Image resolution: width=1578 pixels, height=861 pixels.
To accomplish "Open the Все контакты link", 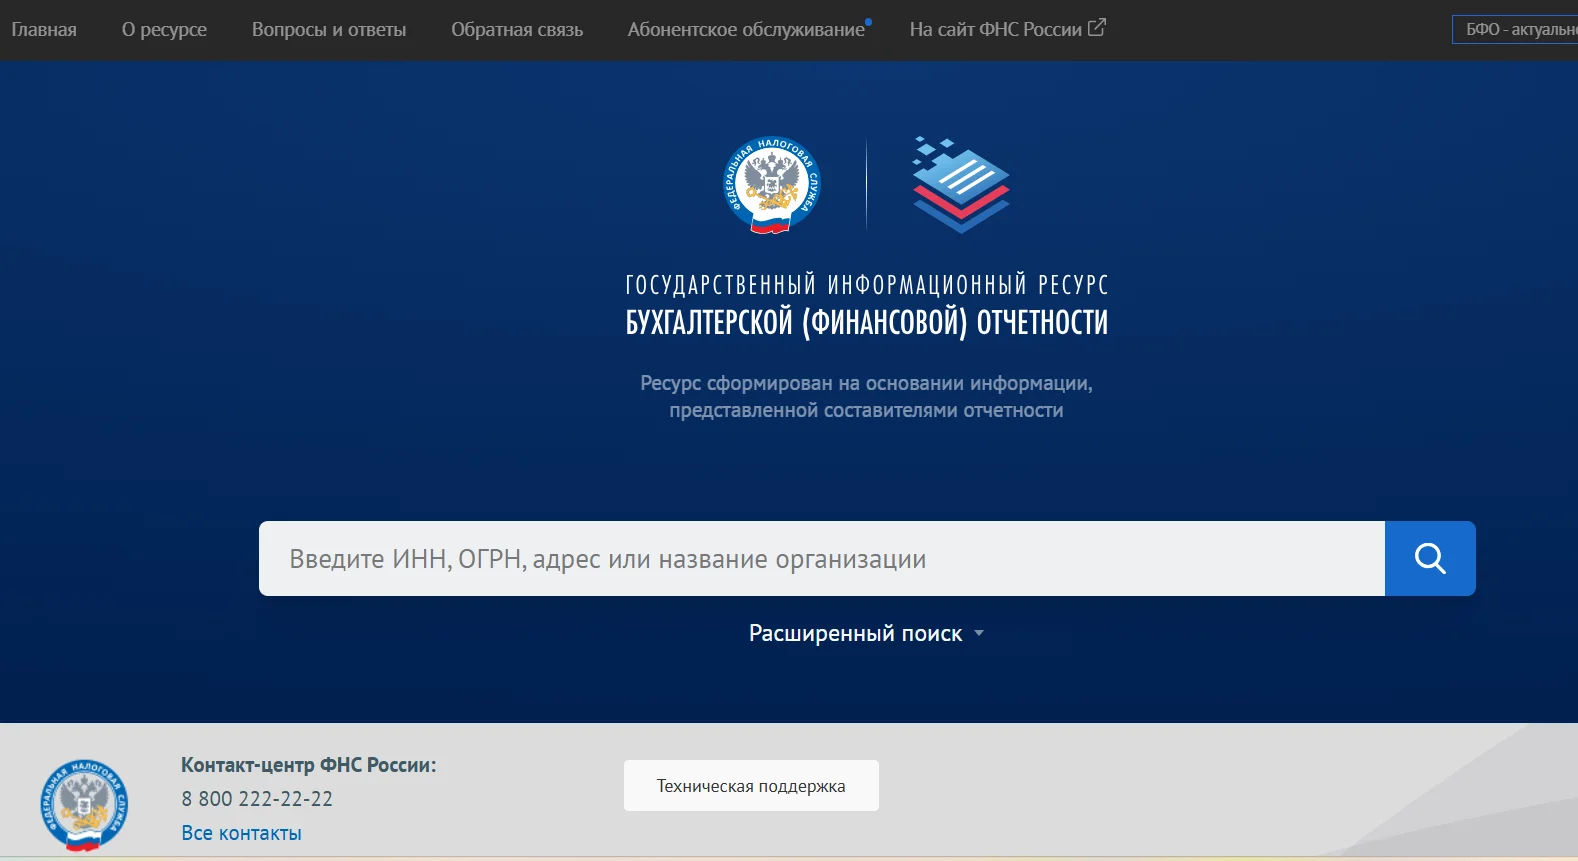I will (x=241, y=833).
